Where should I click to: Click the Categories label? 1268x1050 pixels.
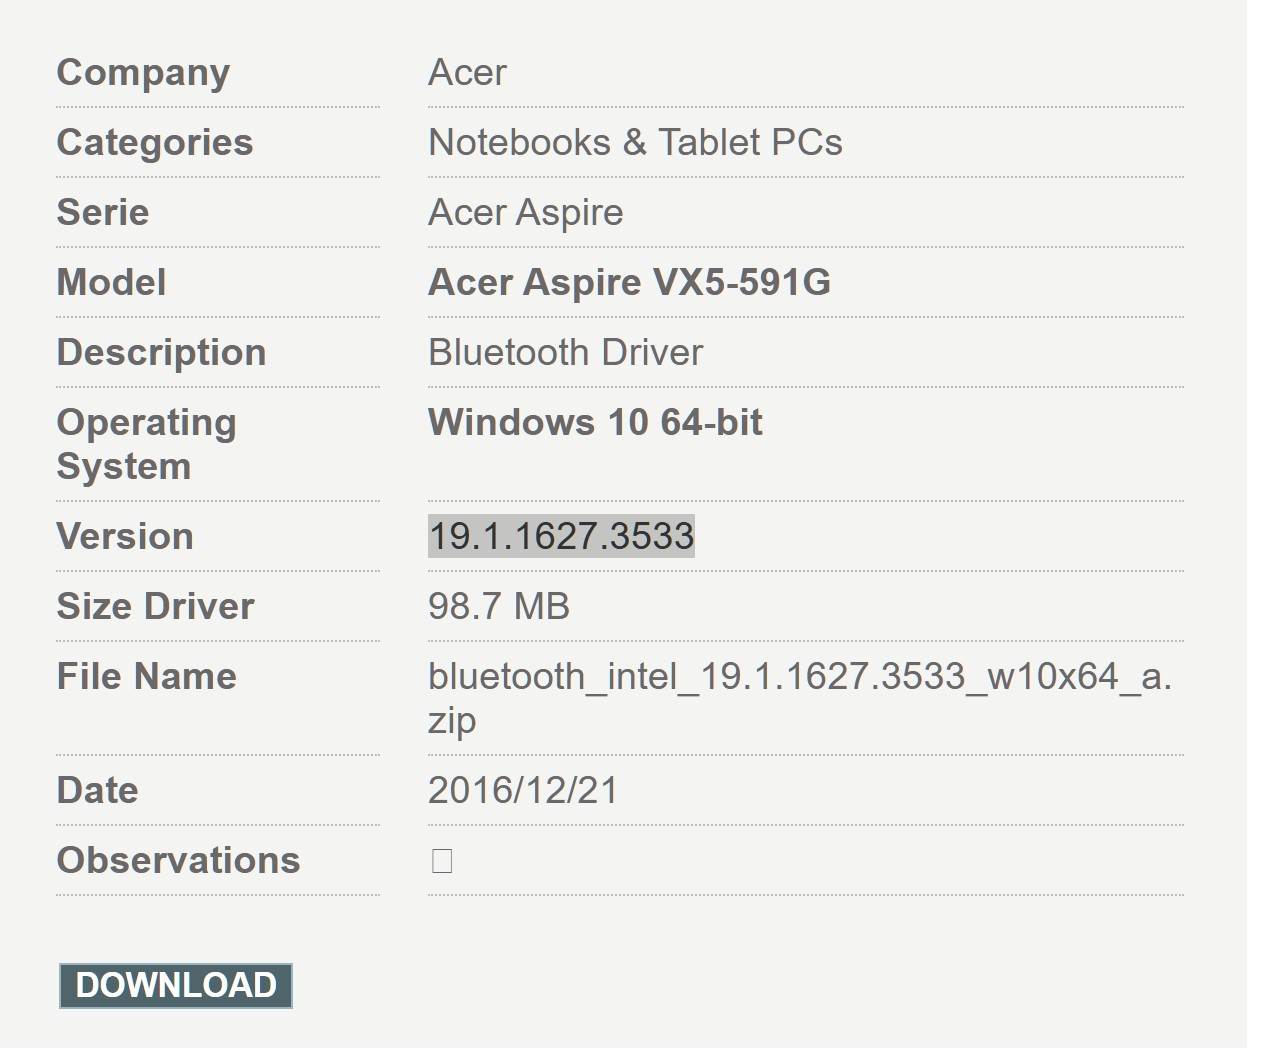point(155,142)
